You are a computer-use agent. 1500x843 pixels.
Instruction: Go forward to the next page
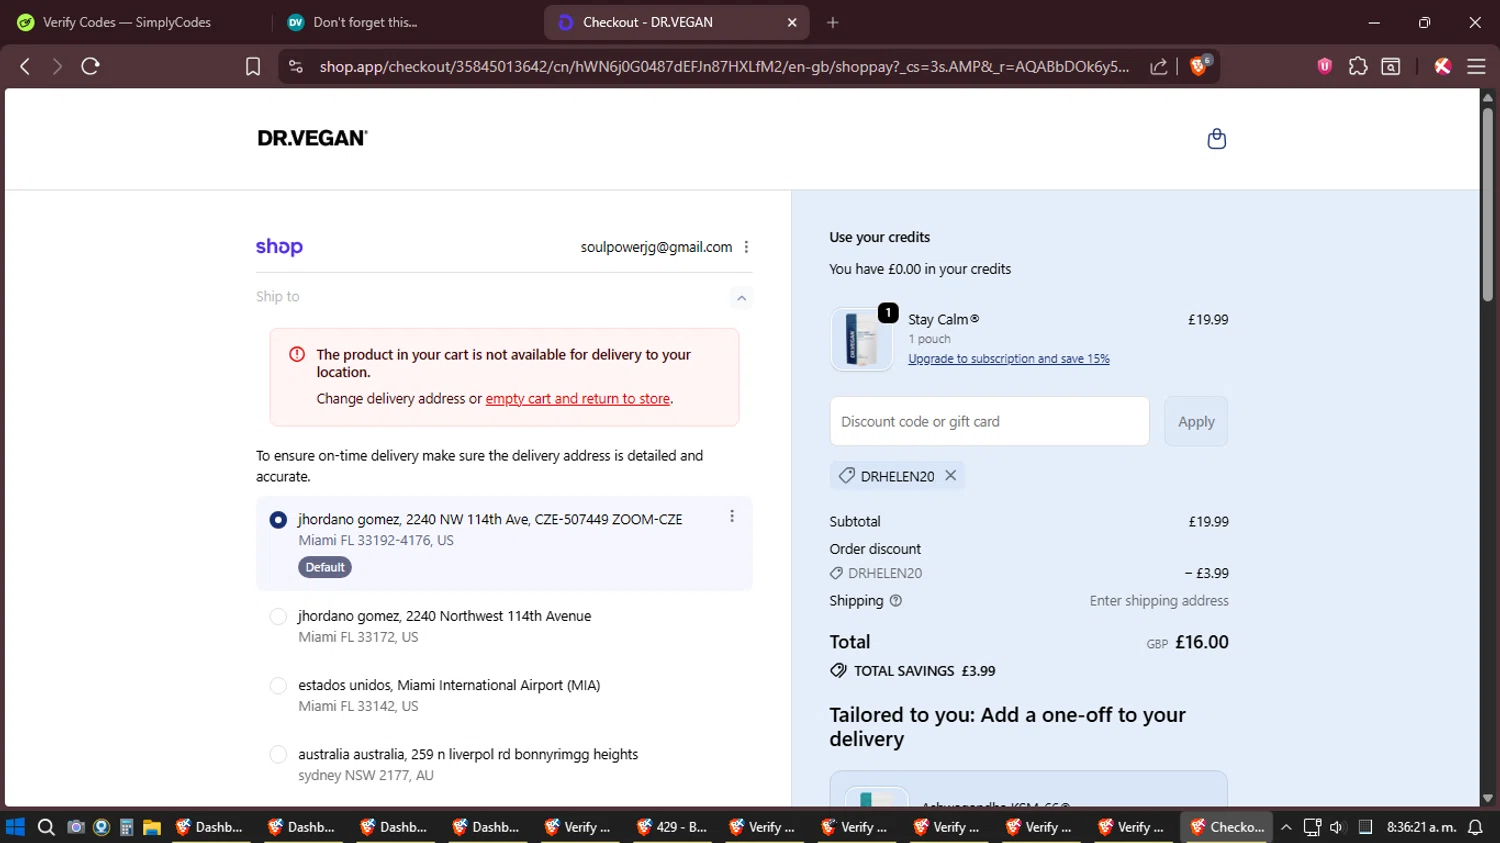point(57,66)
